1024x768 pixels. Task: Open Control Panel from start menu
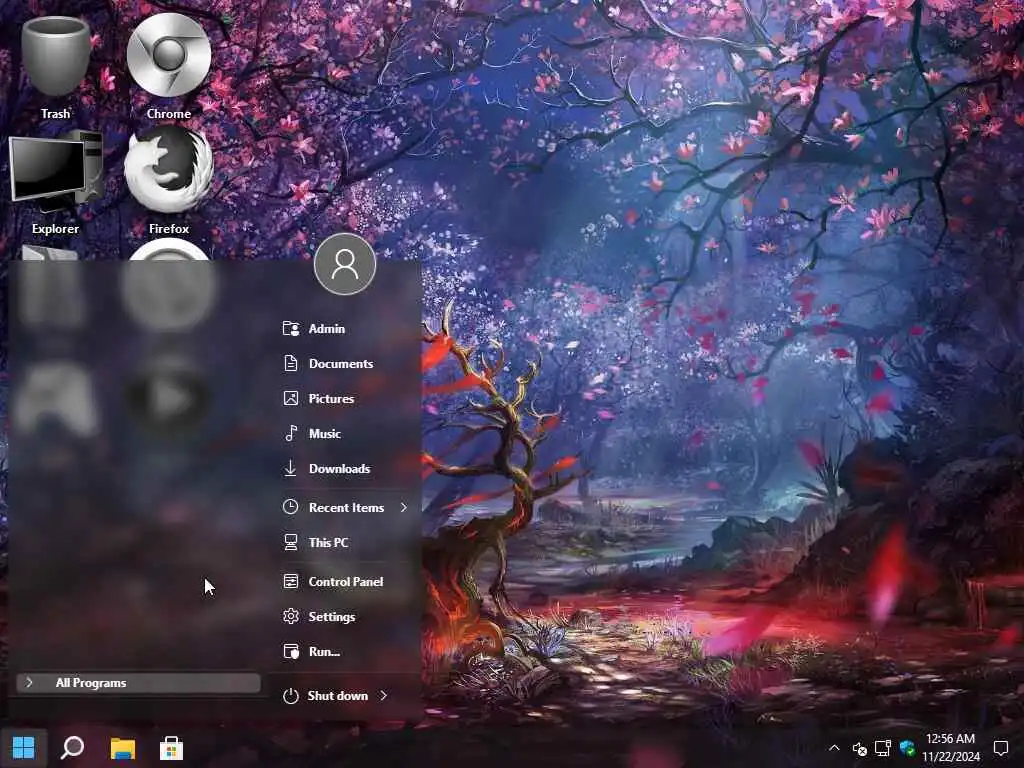[x=345, y=581]
